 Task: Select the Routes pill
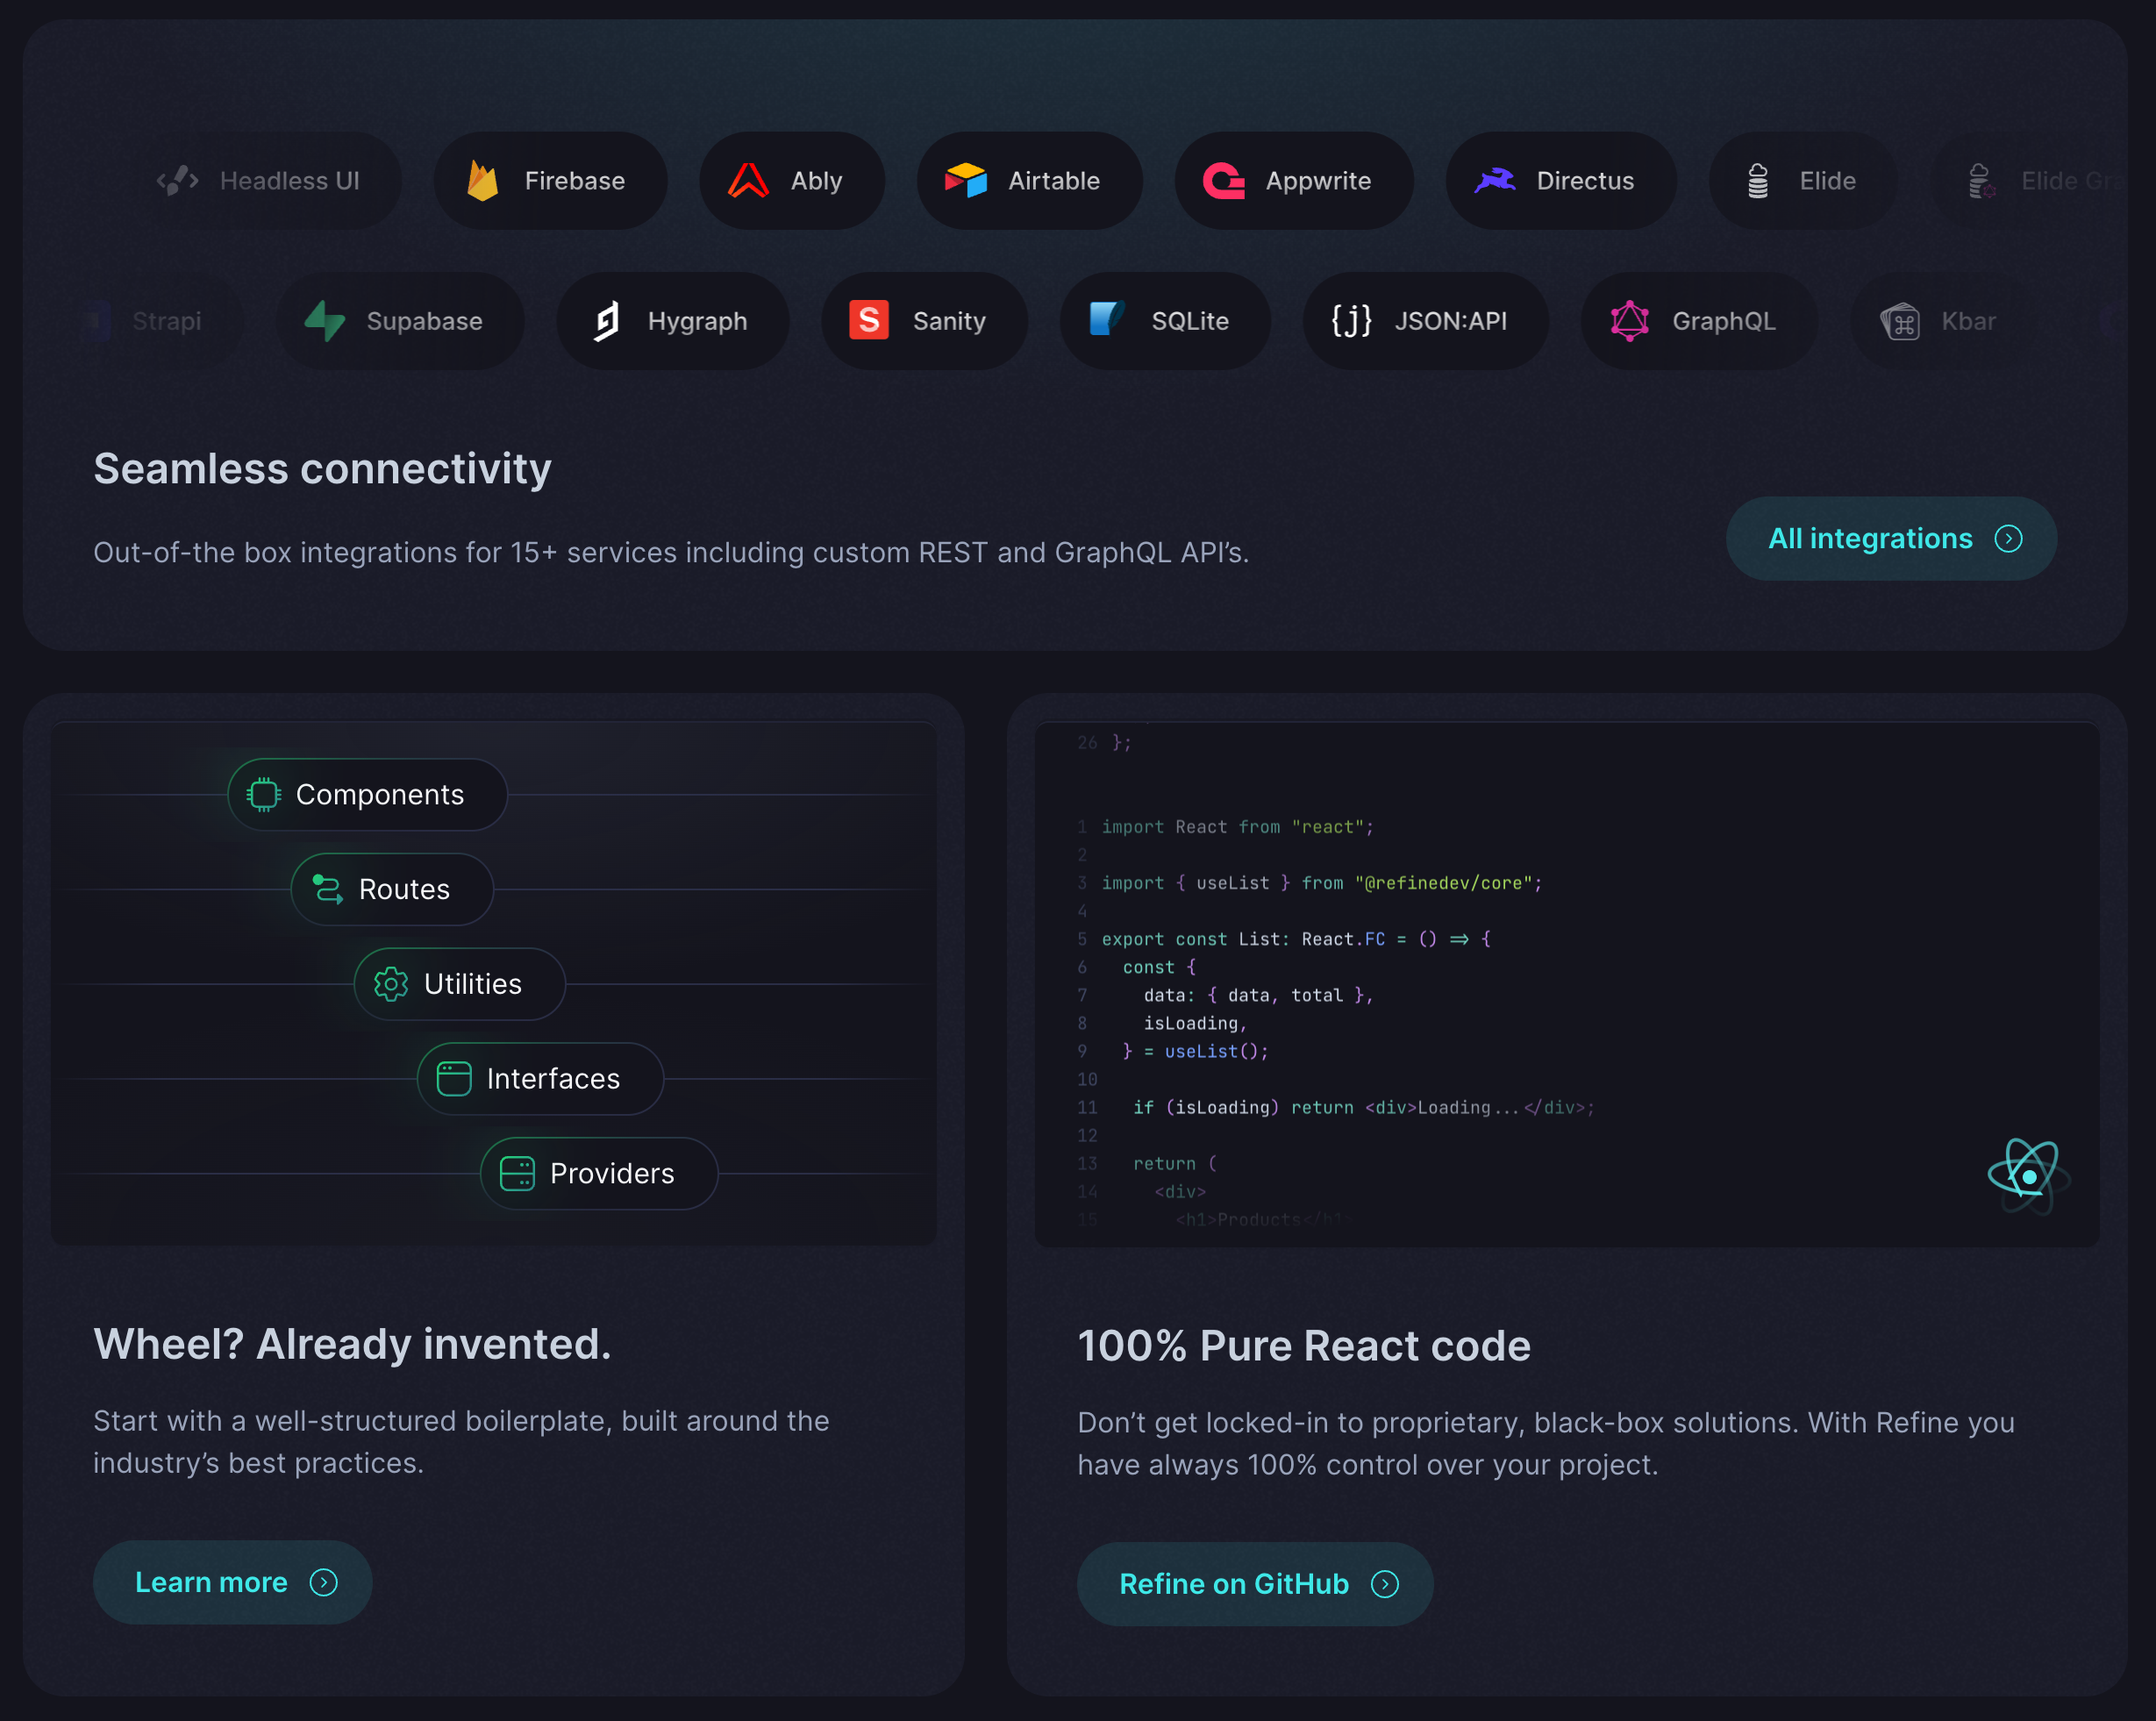[393, 889]
